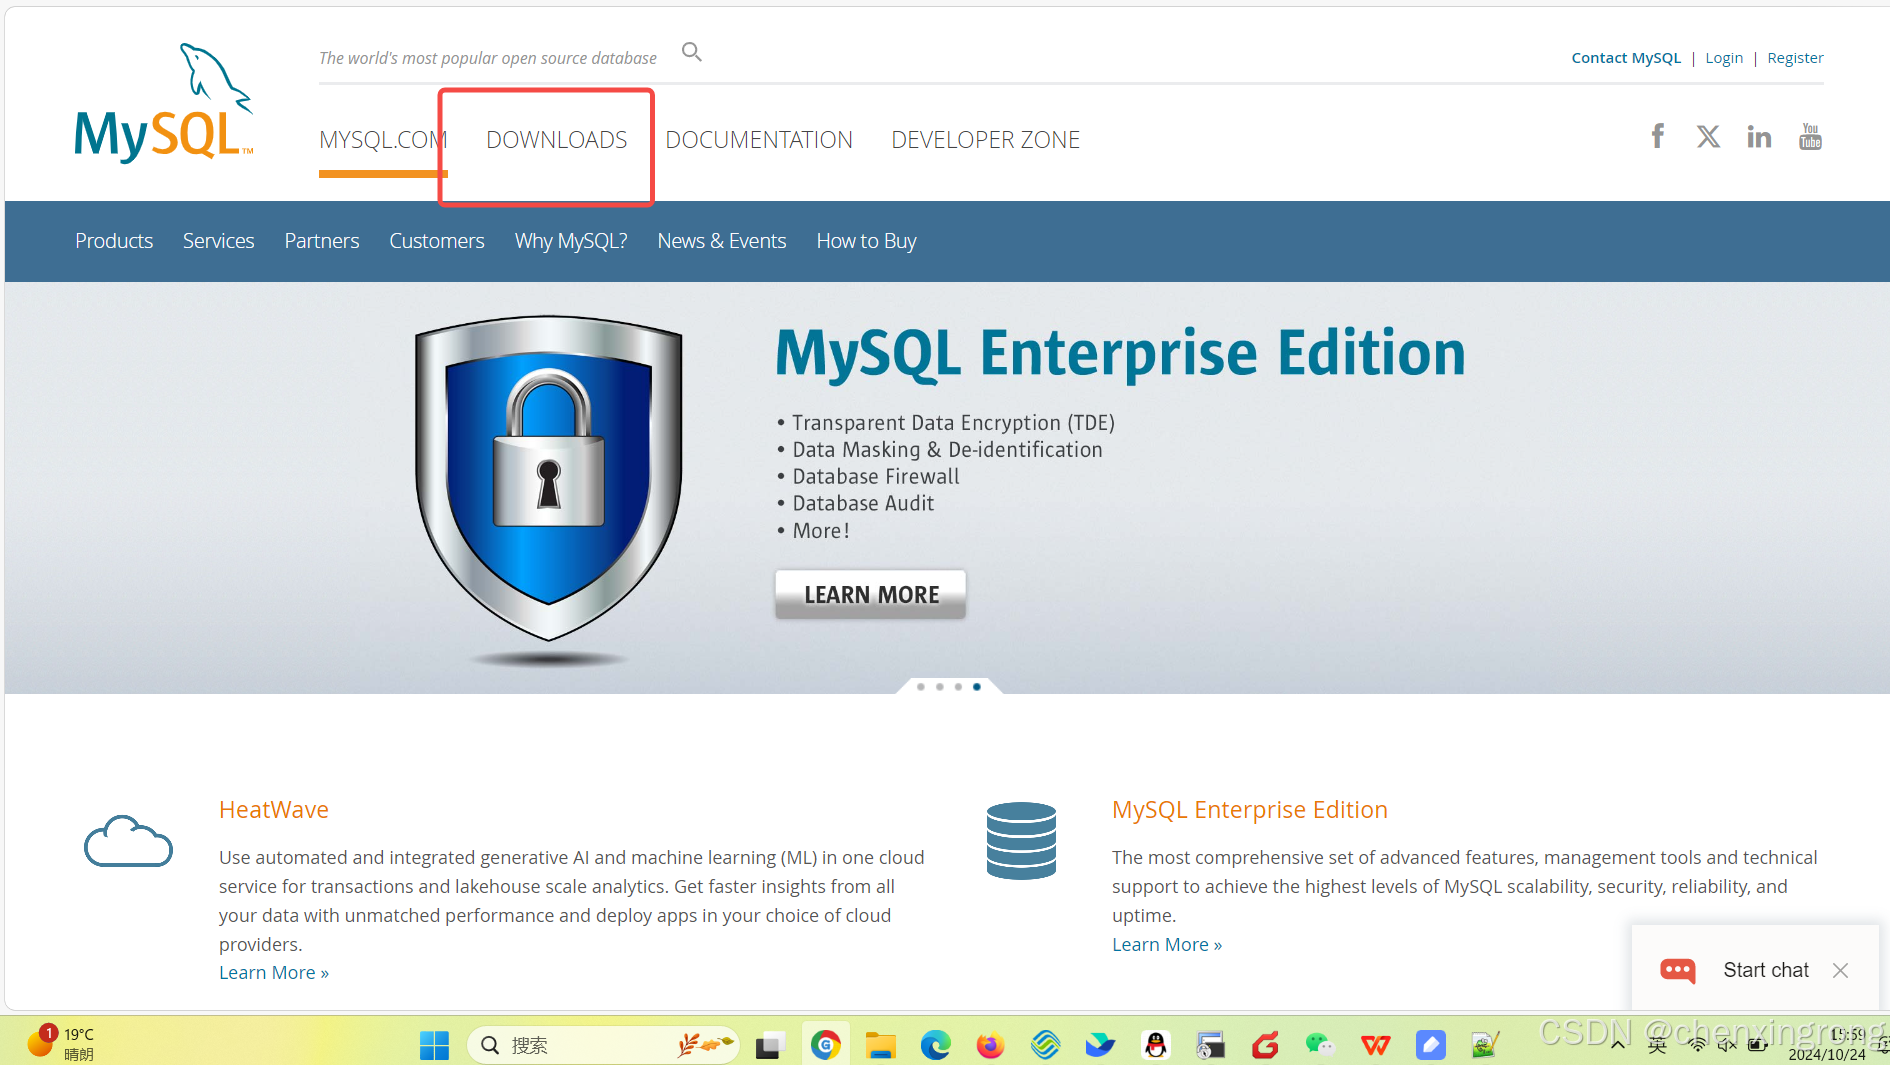Open the Partners menu
The image size is (1890, 1065).
(322, 241)
